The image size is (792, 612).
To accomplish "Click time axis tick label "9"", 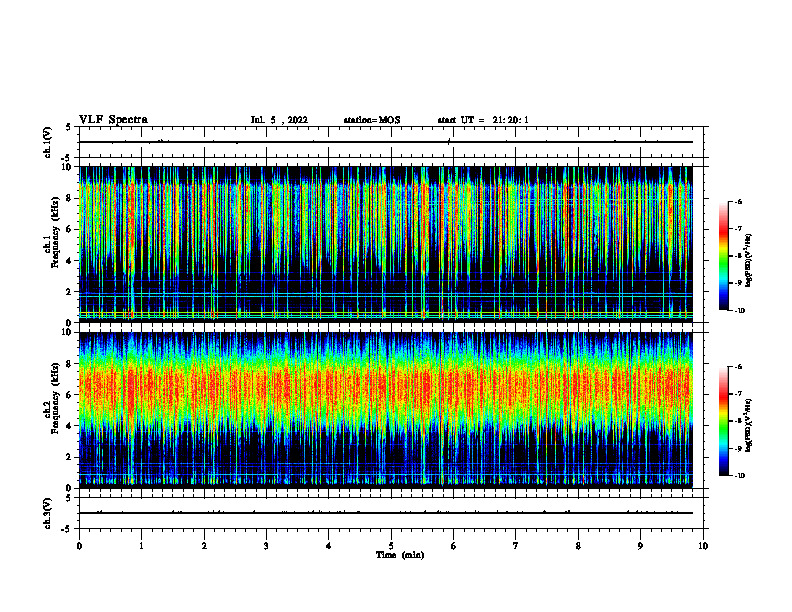I will (640, 546).
